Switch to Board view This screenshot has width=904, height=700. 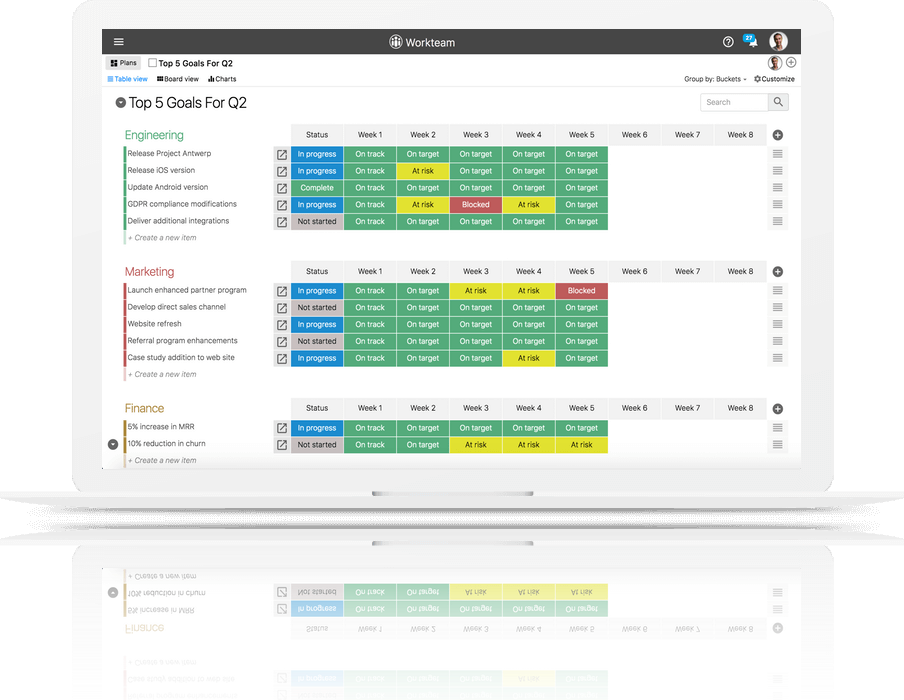(x=178, y=79)
